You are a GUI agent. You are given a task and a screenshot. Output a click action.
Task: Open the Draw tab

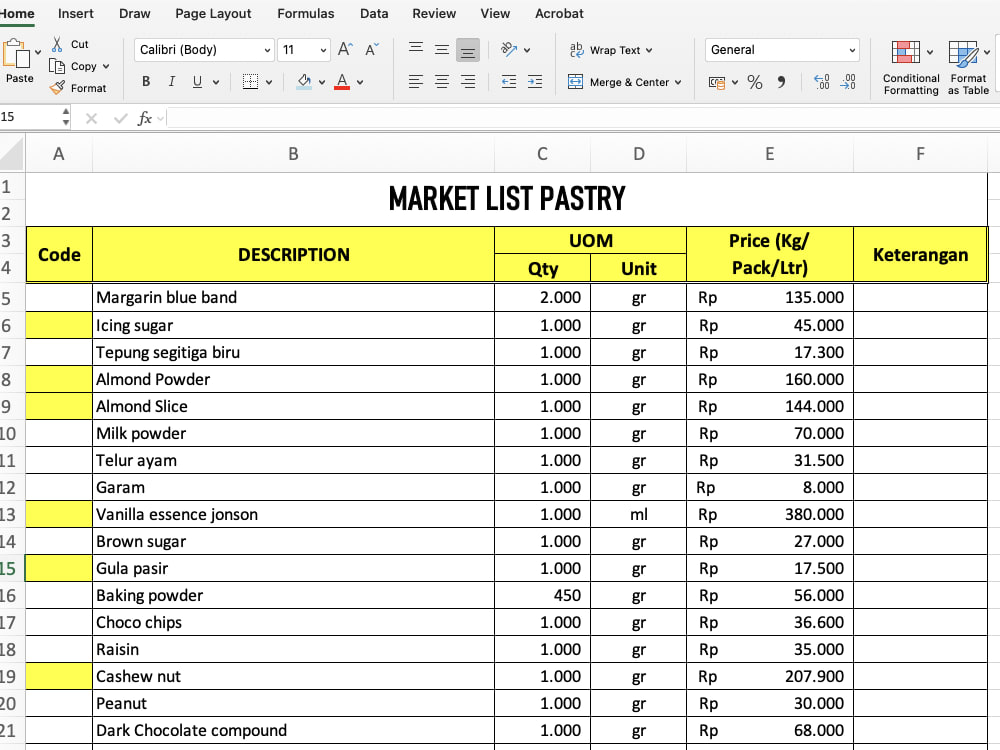[135, 13]
